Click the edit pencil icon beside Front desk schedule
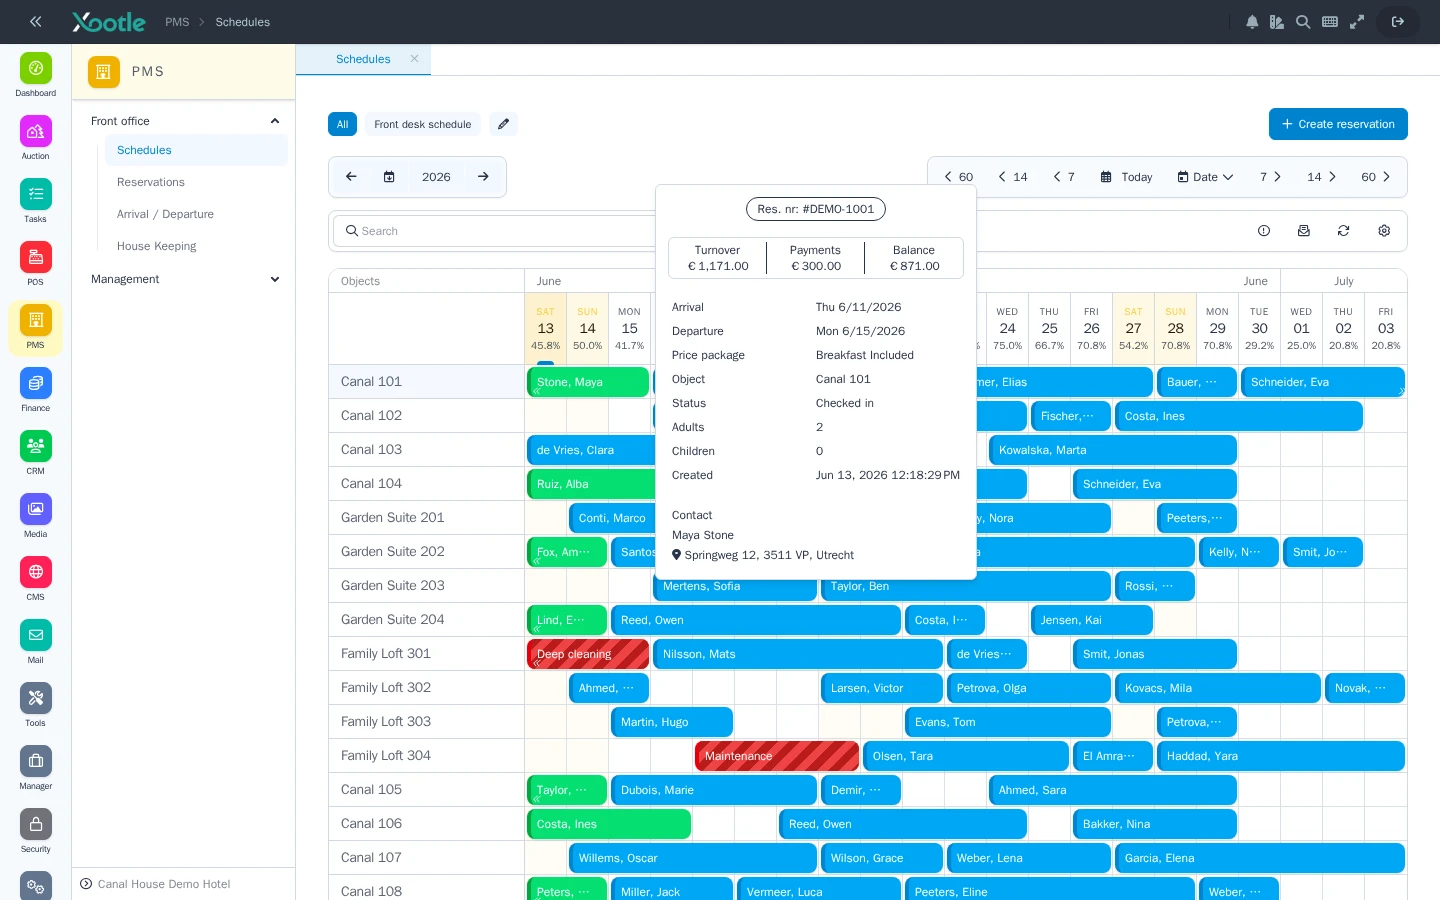The width and height of the screenshot is (1440, 900). [504, 124]
